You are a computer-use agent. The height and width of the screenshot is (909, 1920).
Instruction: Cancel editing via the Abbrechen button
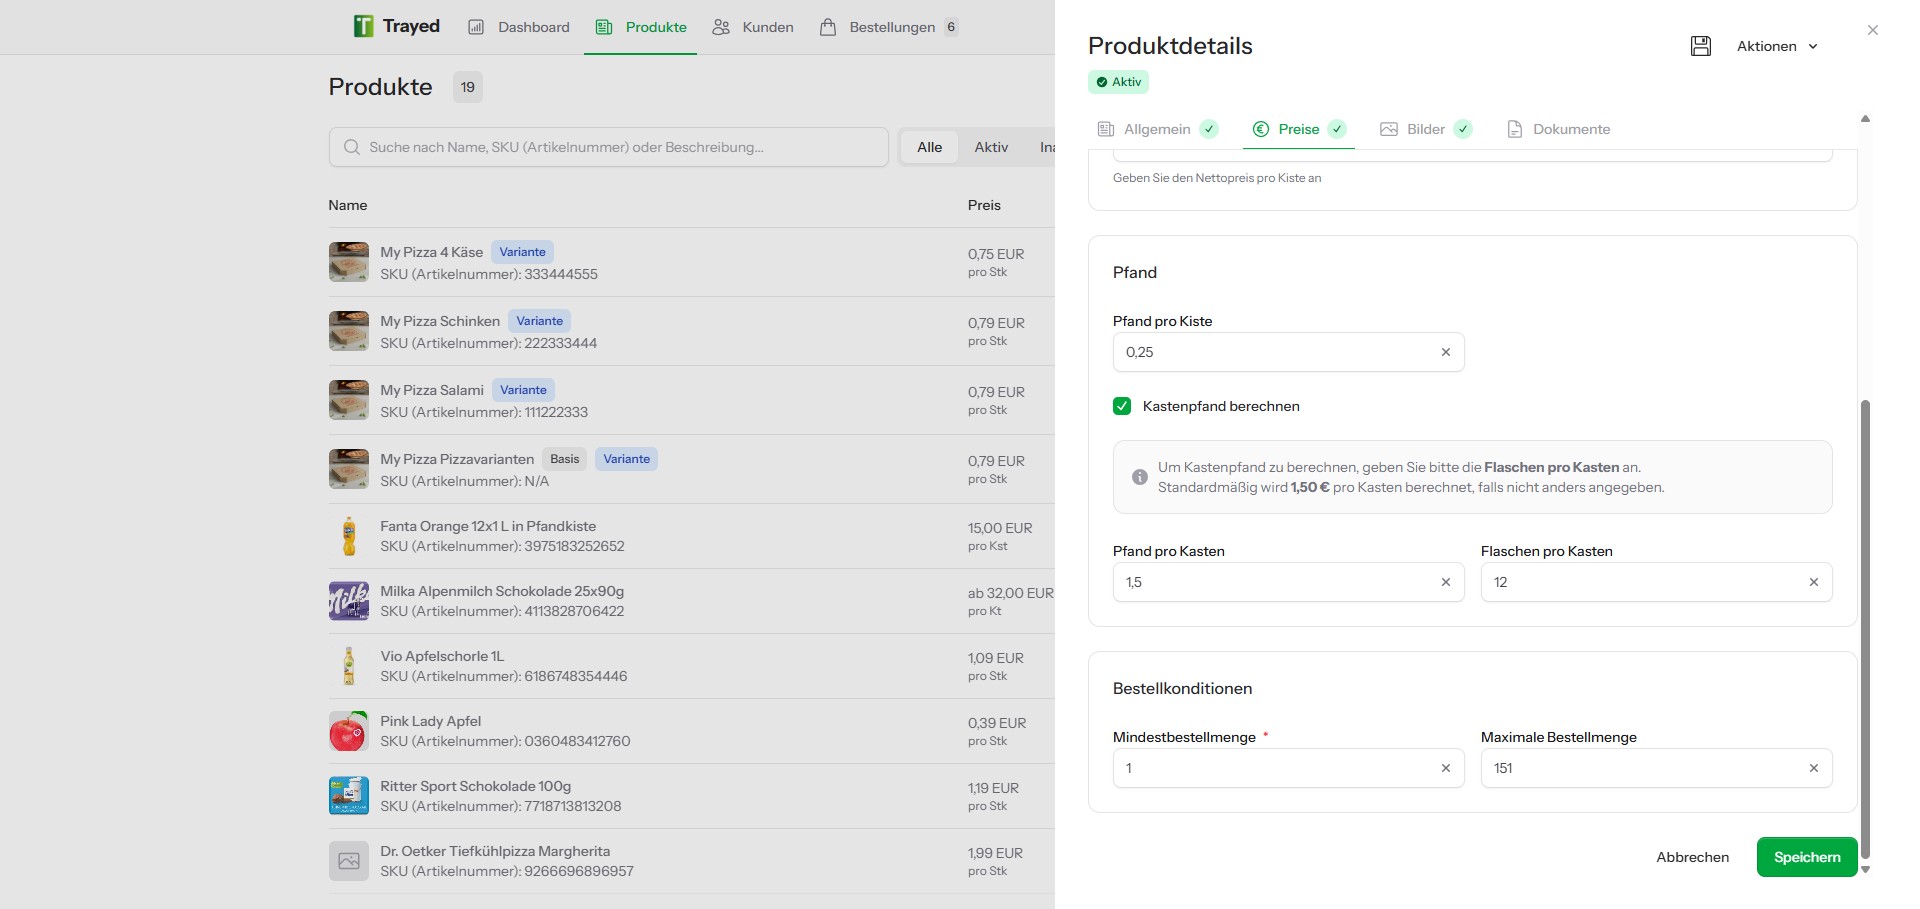coord(1692,857)
